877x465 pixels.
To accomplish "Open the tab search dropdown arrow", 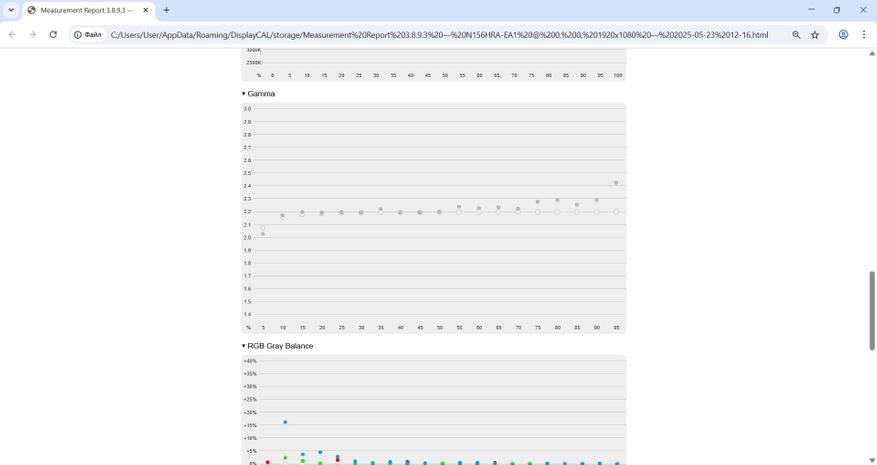I will pyautogui.click(x=11, y=10).
